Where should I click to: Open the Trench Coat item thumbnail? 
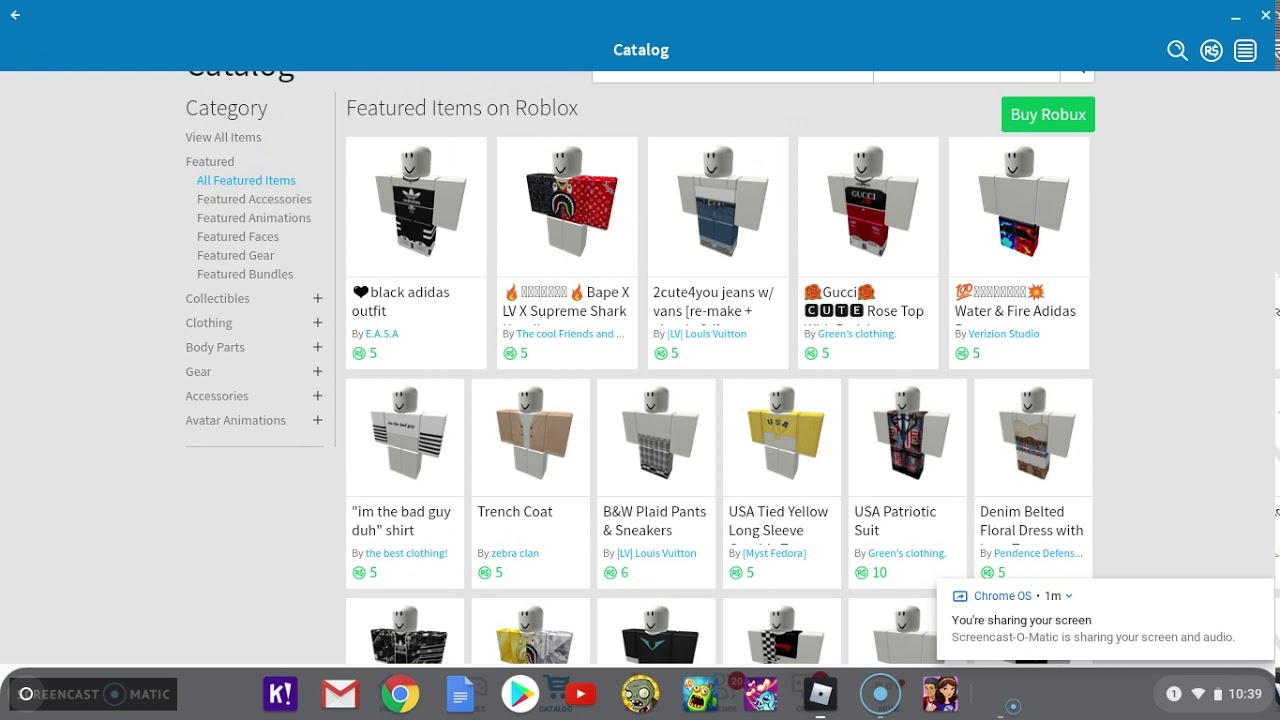531,437
